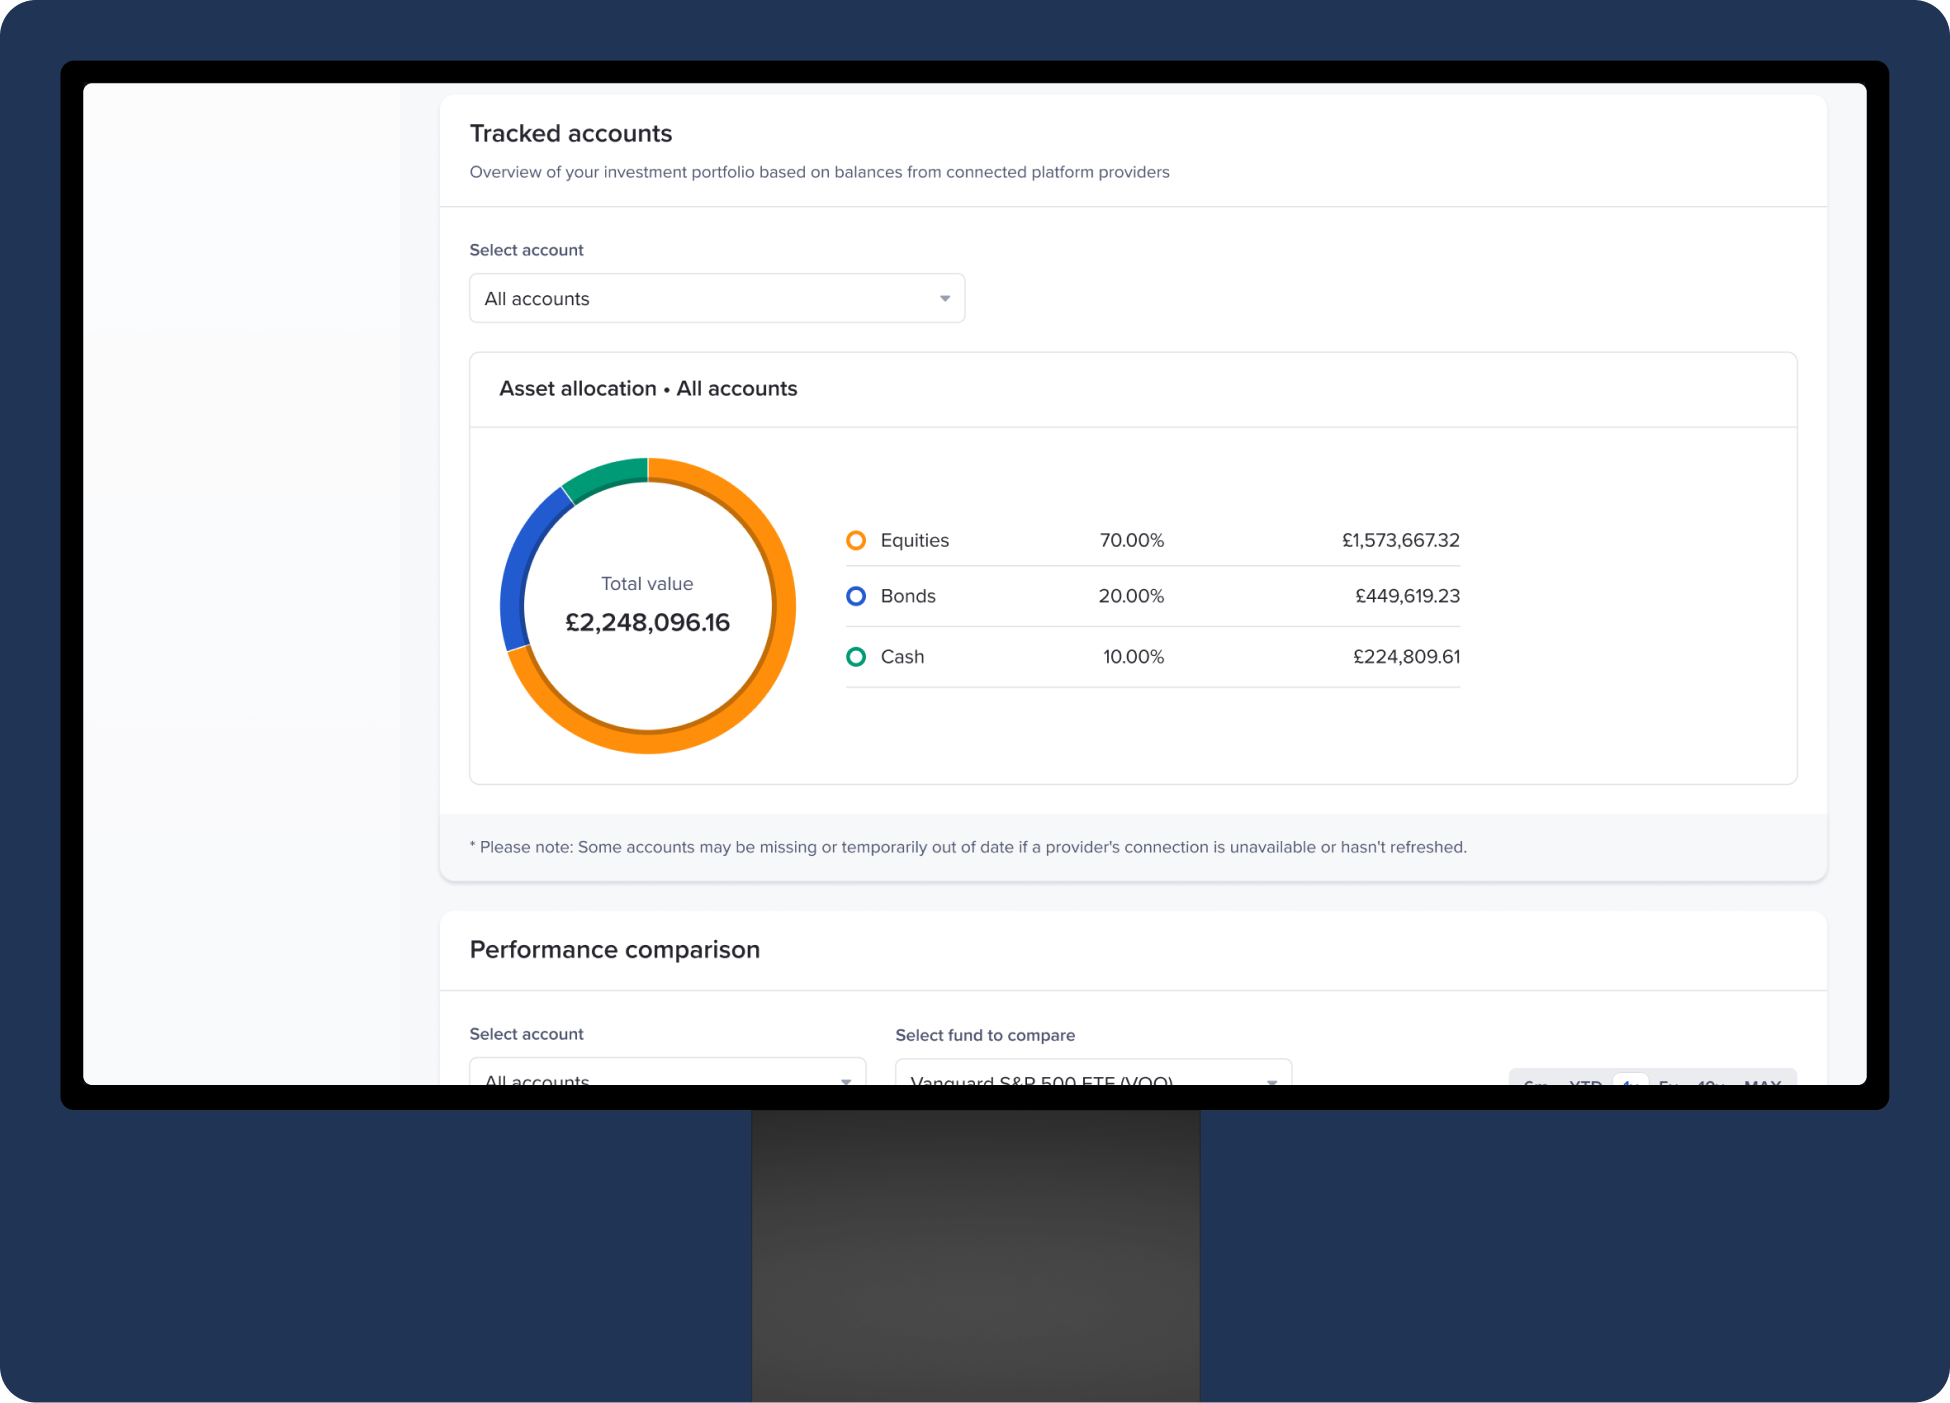Switch to the YTD time range
The height and width of the screenshot is (1403, 1950).
1585,1084
